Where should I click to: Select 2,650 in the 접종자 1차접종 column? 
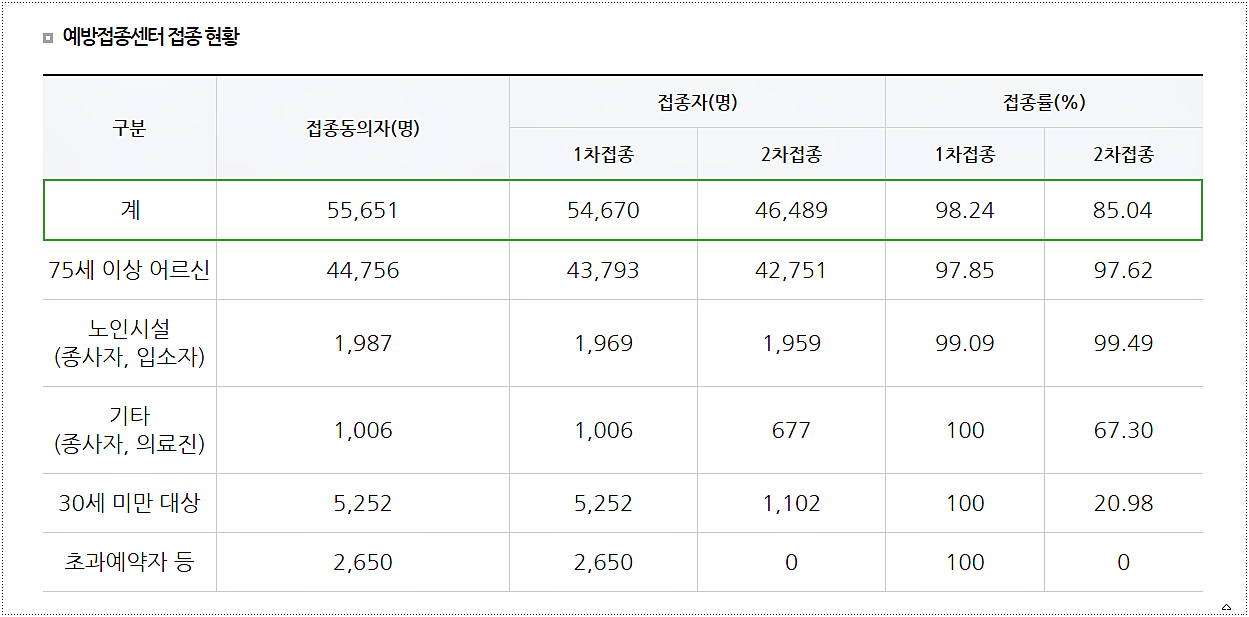(x=603, y=563)
